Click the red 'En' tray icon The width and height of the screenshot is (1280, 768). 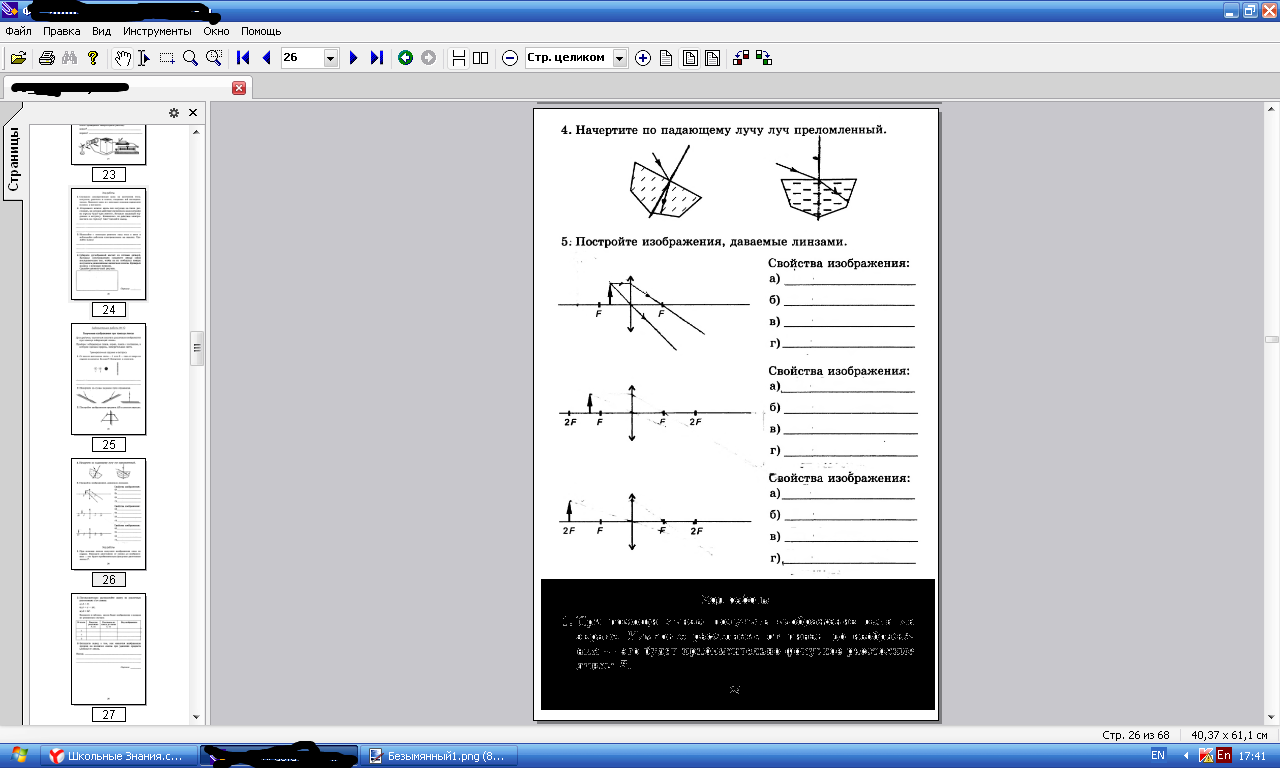click(x=1224, y=756)
